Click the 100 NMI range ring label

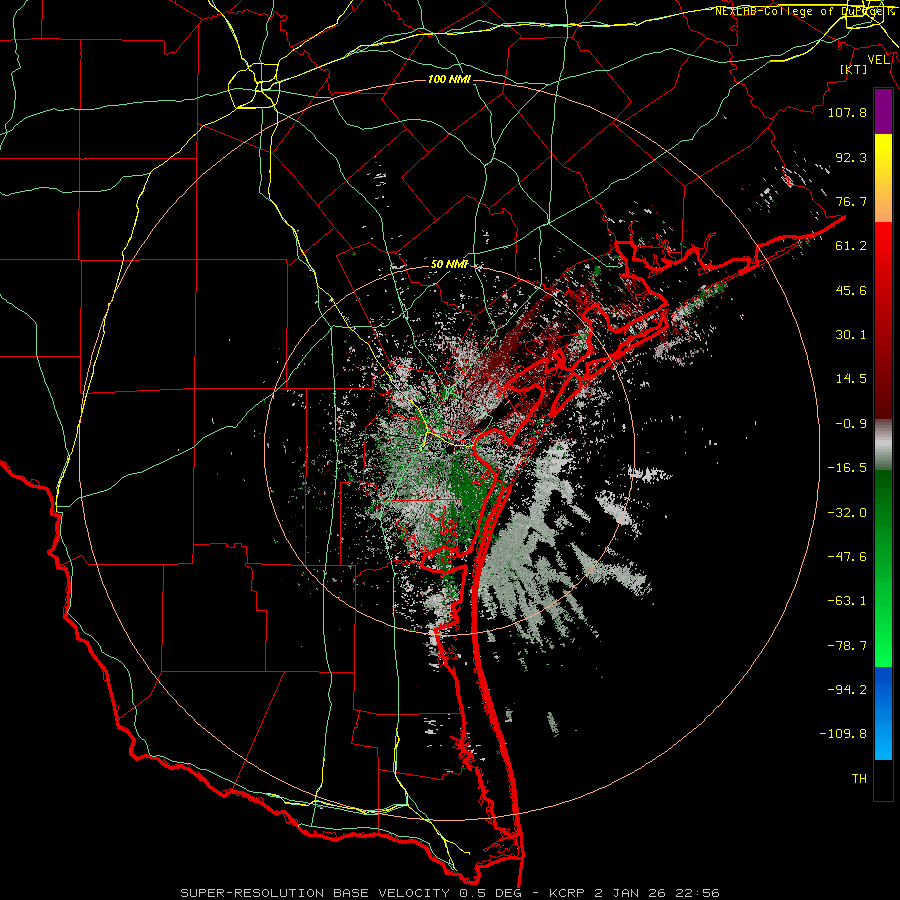[x=449, y=79]
